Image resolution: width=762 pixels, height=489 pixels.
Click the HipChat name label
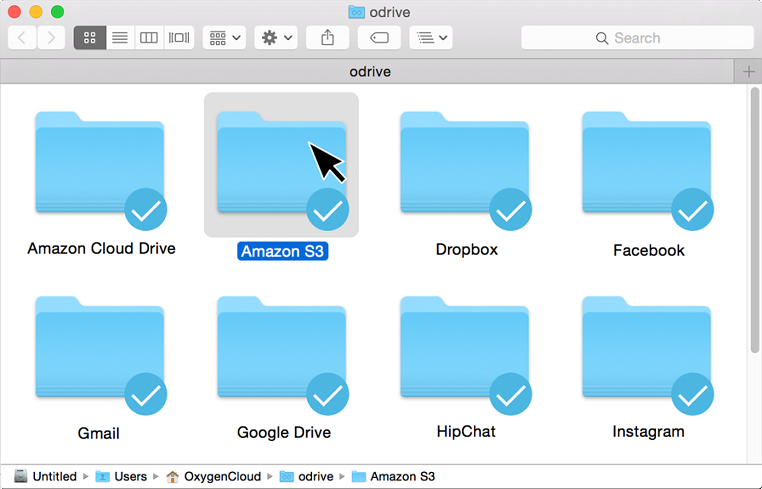(x=466, y=432)
